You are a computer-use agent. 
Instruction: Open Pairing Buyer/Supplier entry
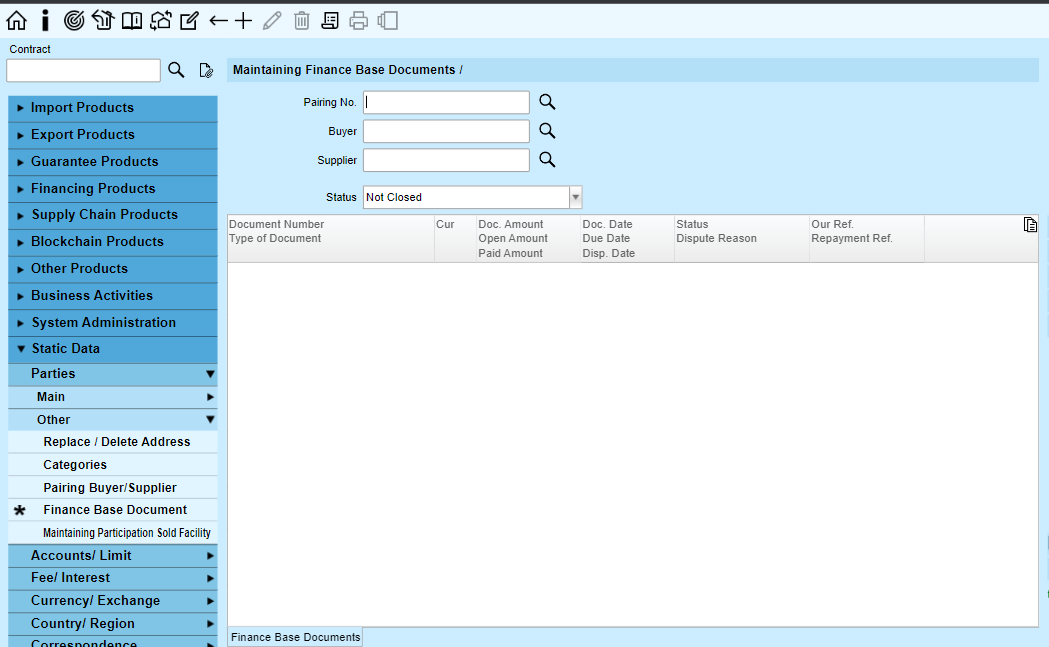[x=113, y=488]
